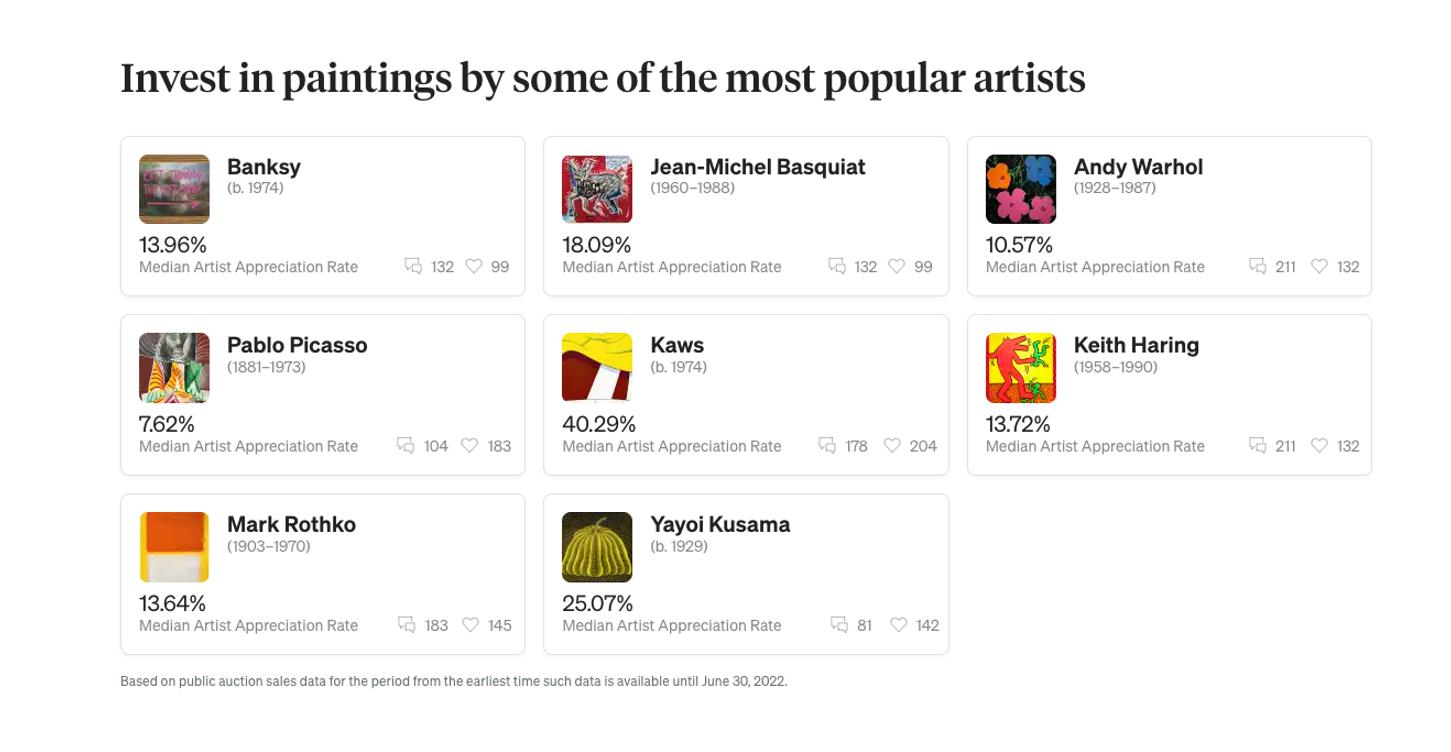Click the Keith Haring artist name
Viewport: 1451px width, 752px height.
tap(1136, 345)
